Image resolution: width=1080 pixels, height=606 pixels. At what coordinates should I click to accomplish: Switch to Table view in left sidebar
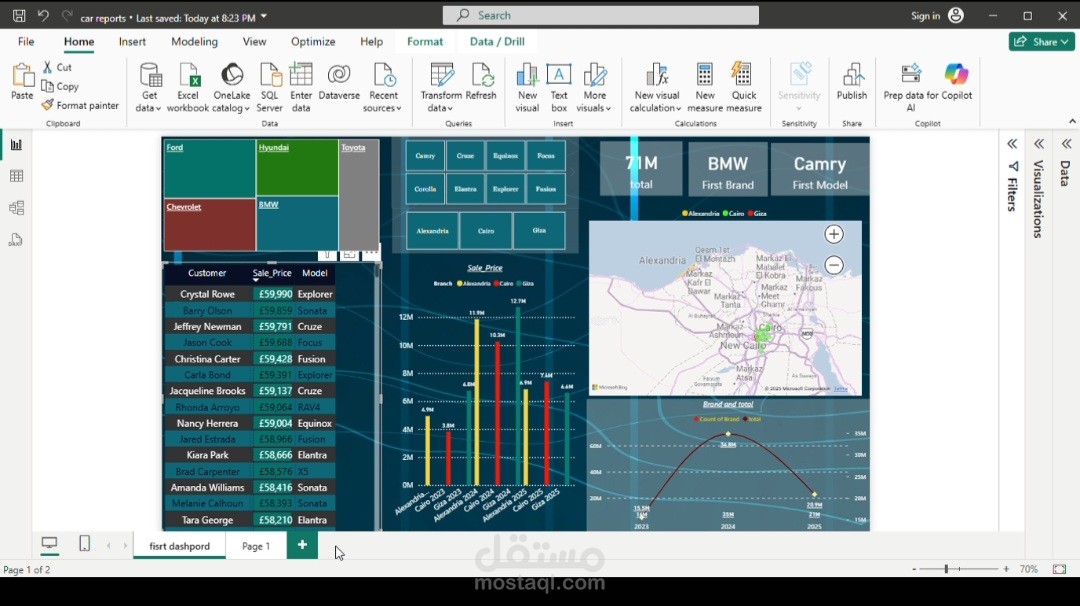pos(17,176)
